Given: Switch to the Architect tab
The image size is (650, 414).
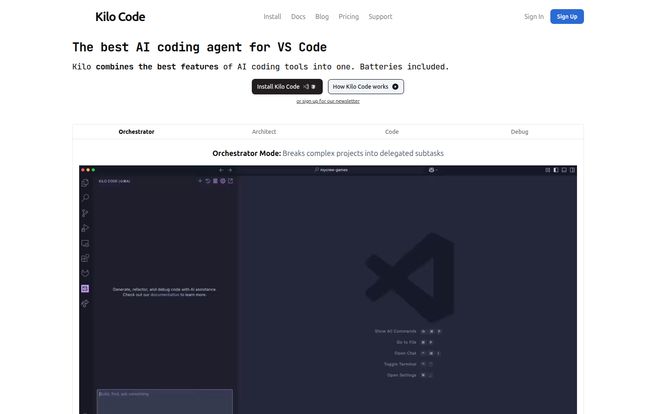Looking at the screenshot, I should pos(264,132).
